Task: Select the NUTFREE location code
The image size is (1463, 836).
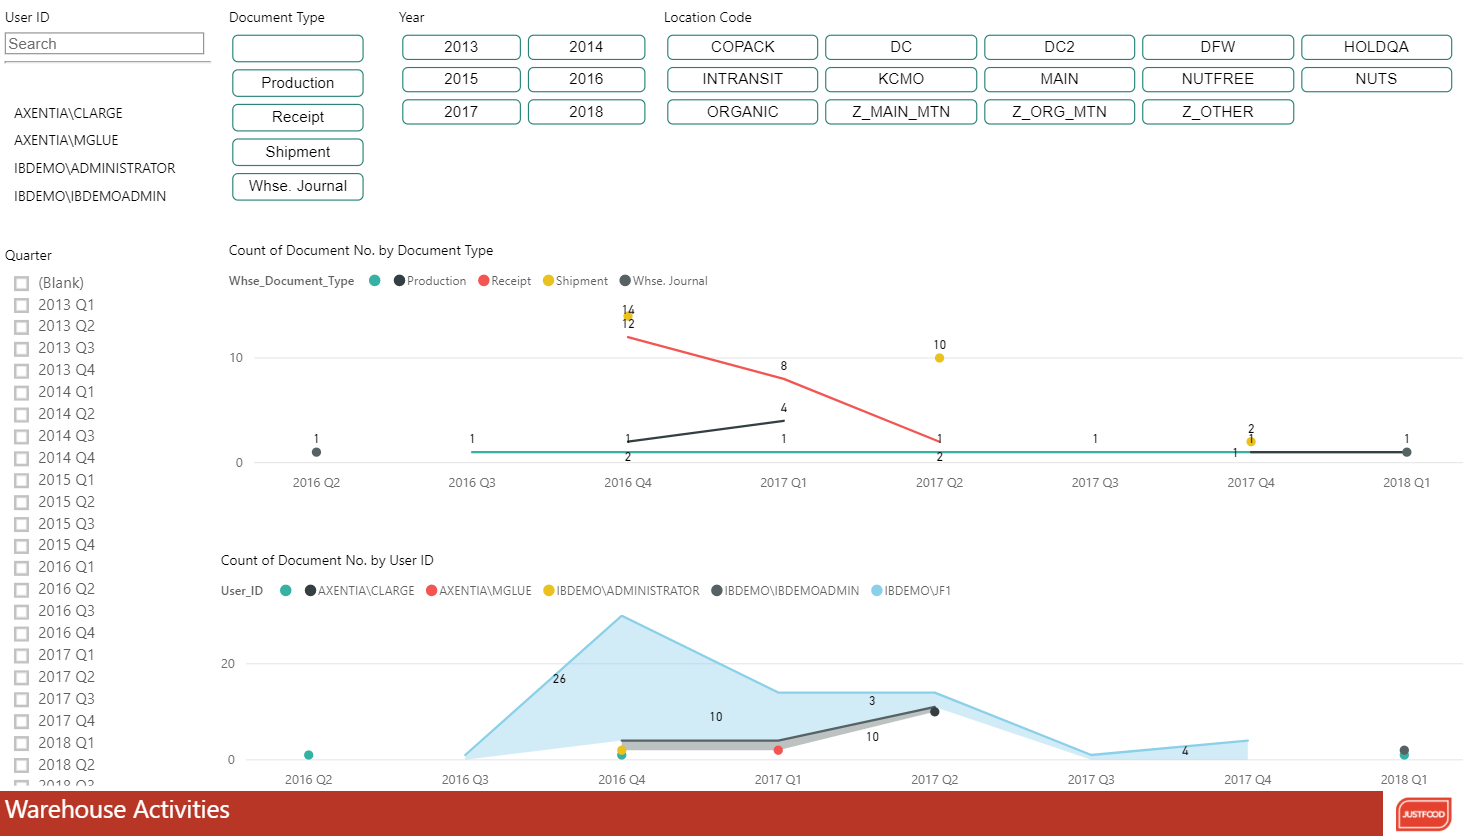Action: [1217, 79]
